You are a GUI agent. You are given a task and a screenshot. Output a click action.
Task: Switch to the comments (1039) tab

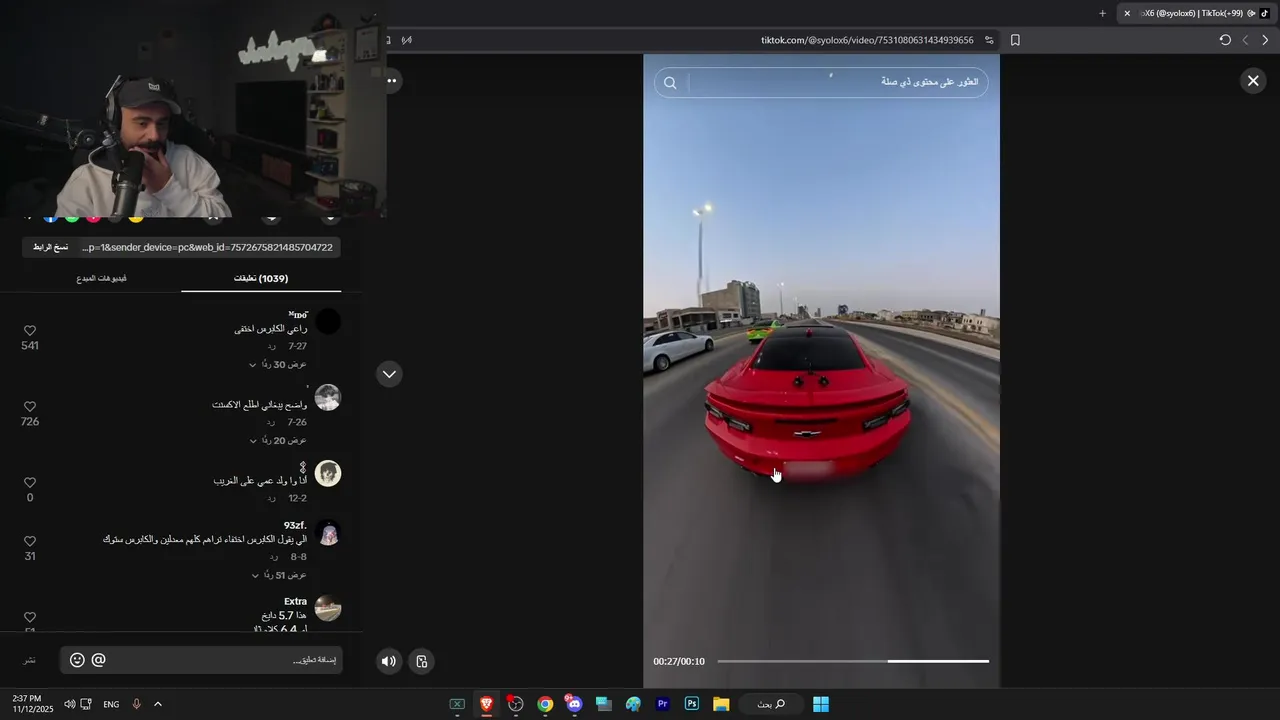261,278
